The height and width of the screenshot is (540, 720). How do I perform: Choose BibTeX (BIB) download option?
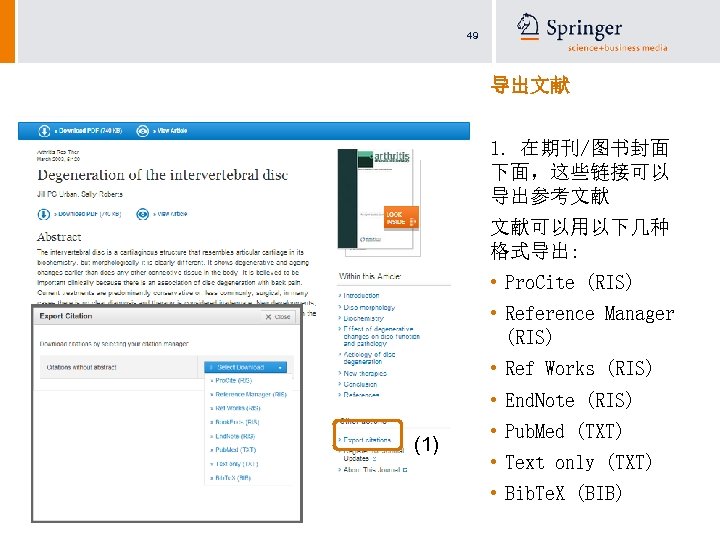pyautogui.click(x=231, y=478)
